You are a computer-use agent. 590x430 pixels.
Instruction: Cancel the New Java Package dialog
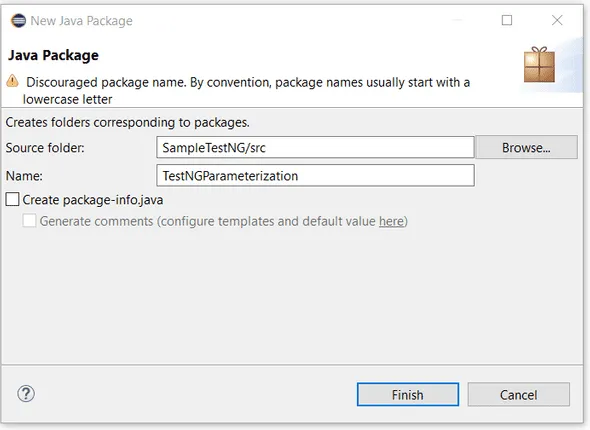pyautogui.click(x=519, y=395)
